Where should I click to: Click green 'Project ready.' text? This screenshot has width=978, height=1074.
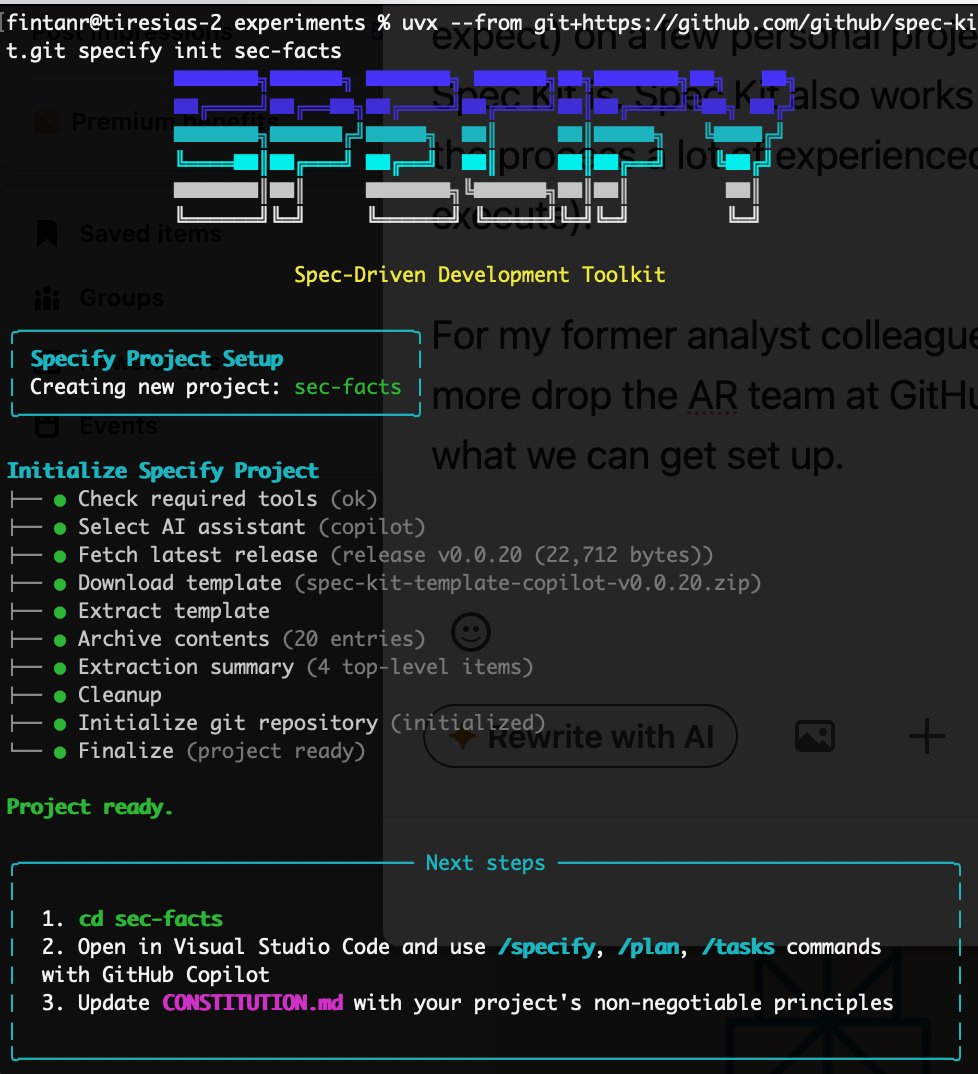coord(90,808)
